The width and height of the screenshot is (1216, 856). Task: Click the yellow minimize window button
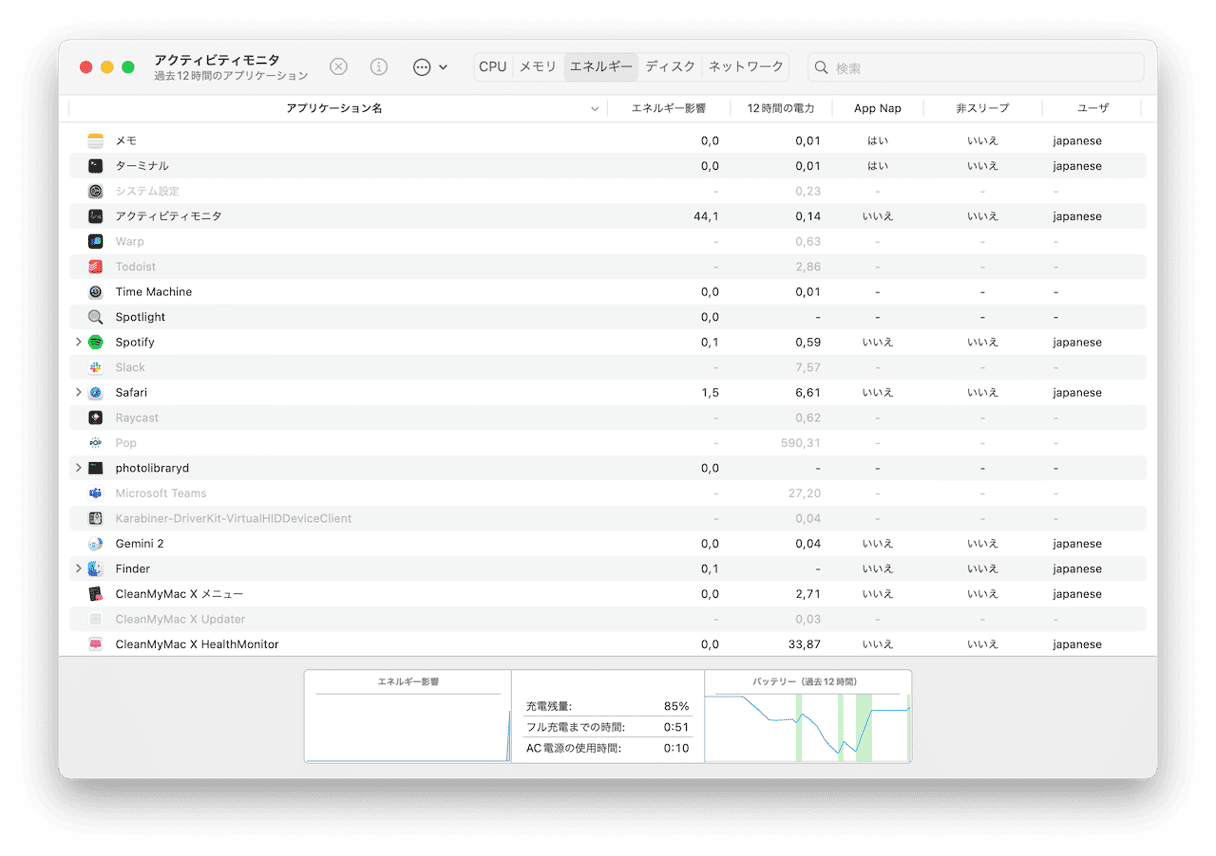pos(107,67)
